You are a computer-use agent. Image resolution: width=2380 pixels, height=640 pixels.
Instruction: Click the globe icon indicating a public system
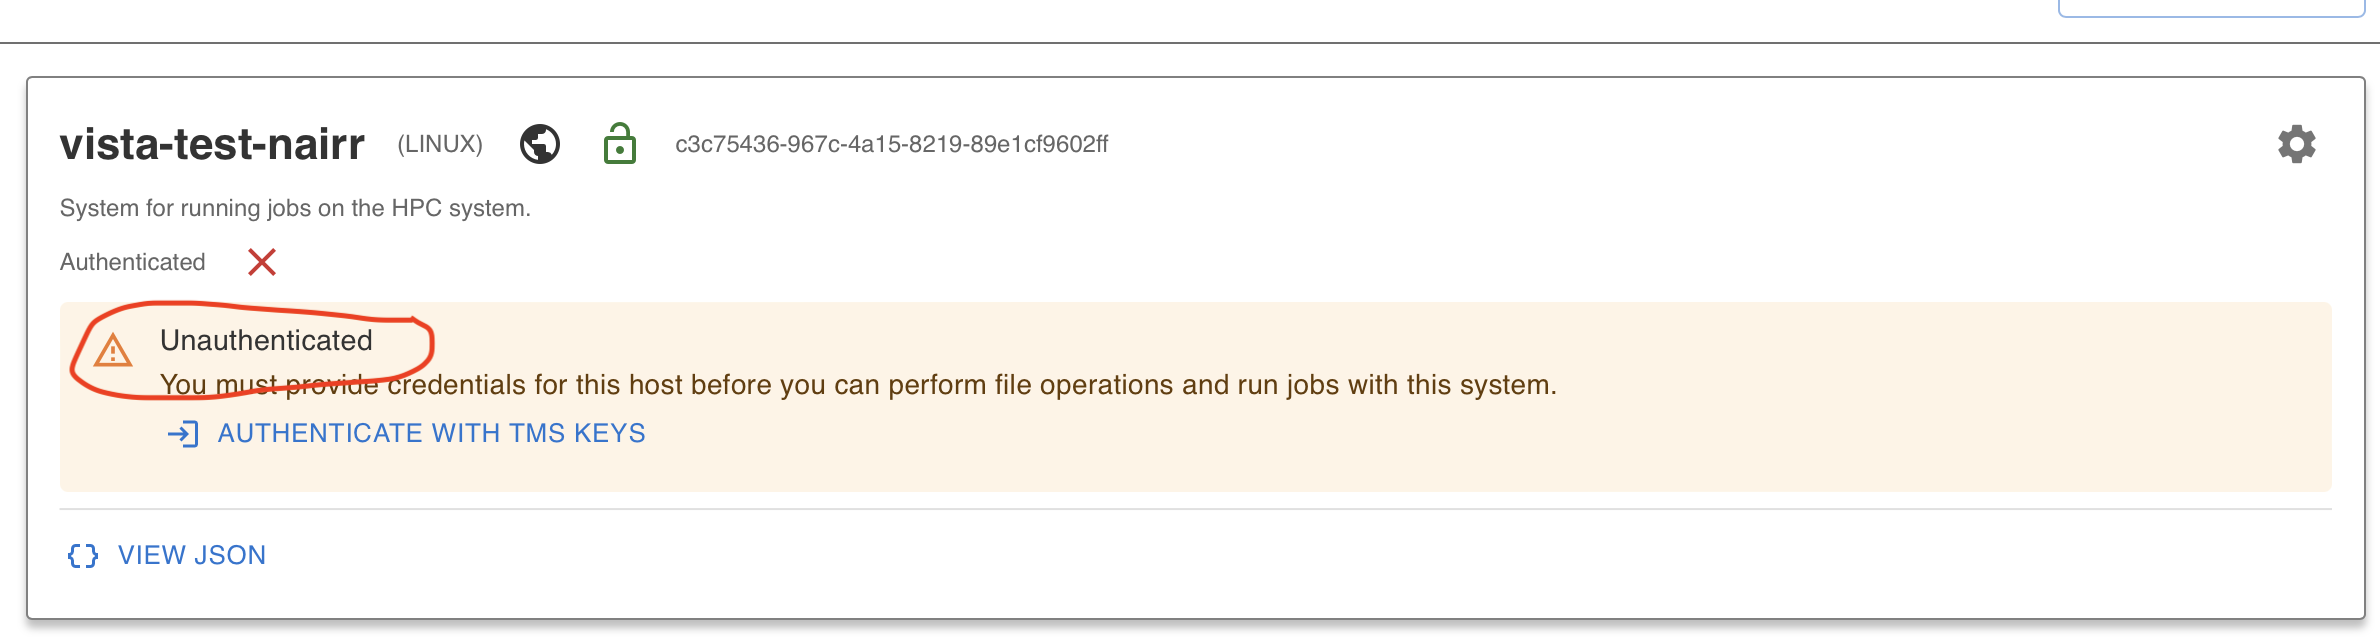click(538, 143)
